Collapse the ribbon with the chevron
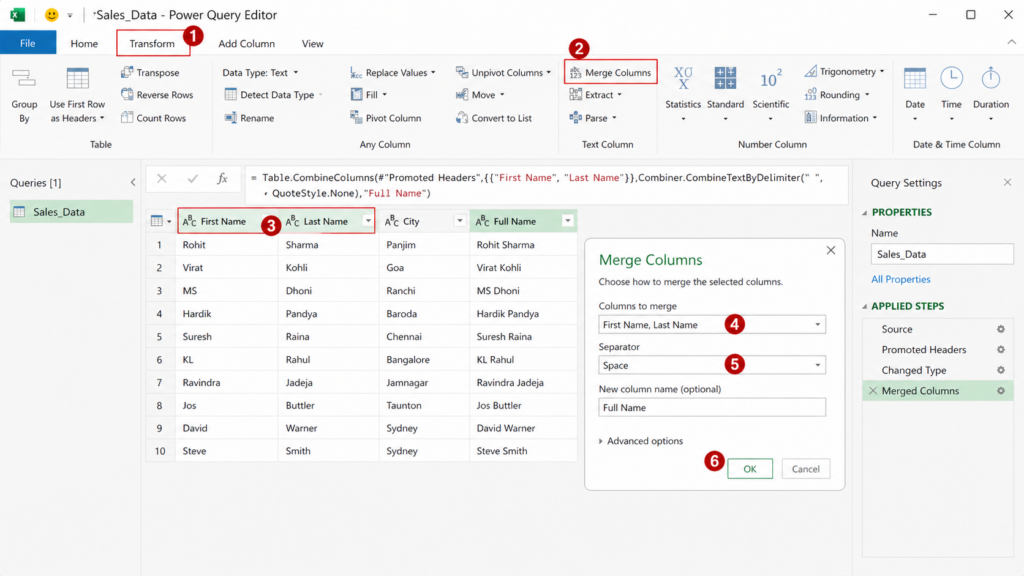Image resolution: width=1024 pixels, height=576 pixels. pyautogui.click(x=1012, y=42)
